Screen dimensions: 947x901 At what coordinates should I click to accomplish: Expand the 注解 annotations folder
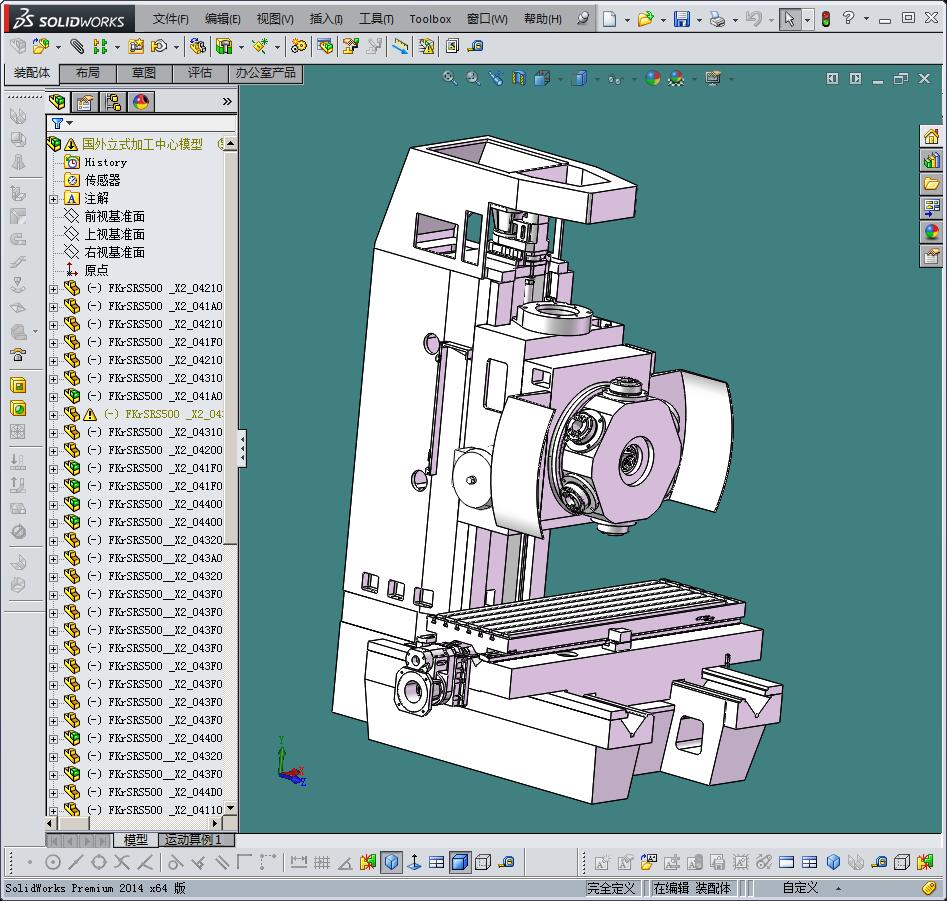pyautogui.click(x=54, y=199)
